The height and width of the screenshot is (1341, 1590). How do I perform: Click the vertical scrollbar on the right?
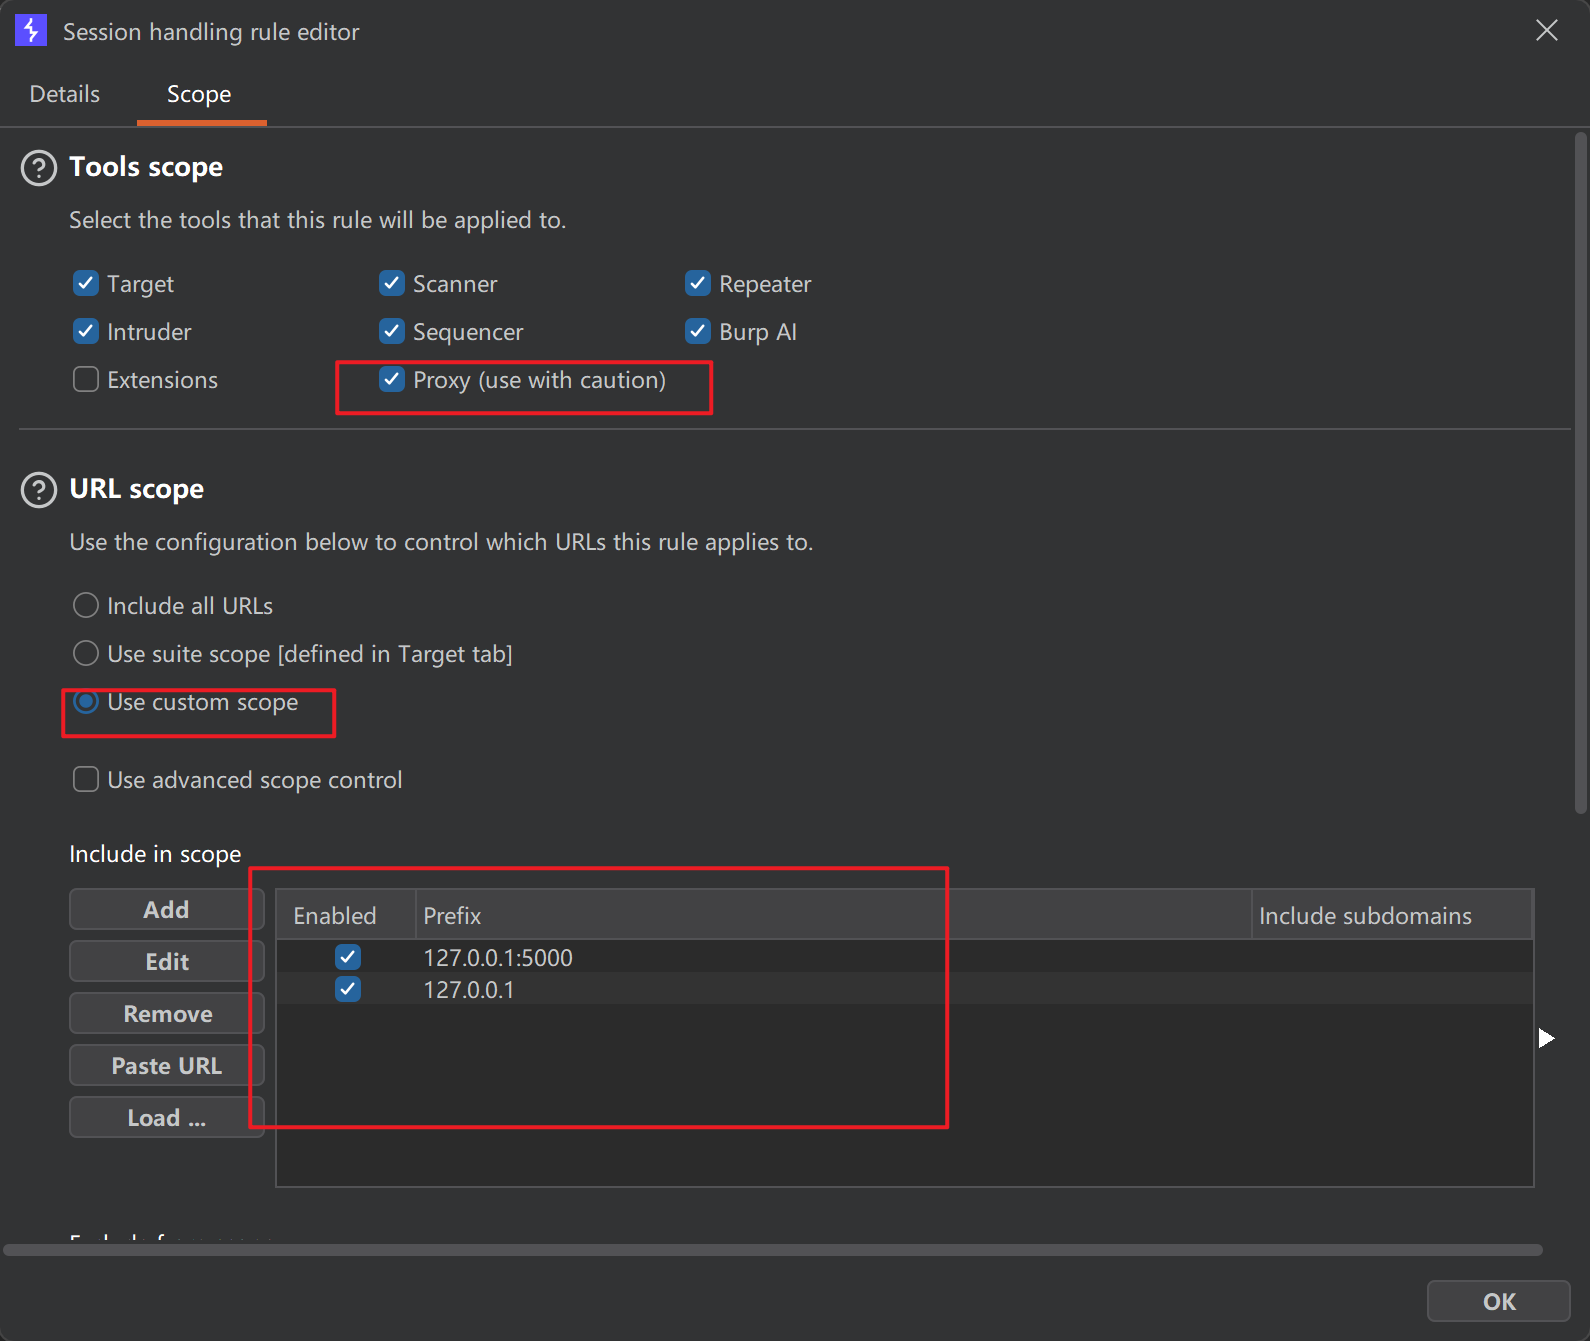[1580, 473]
